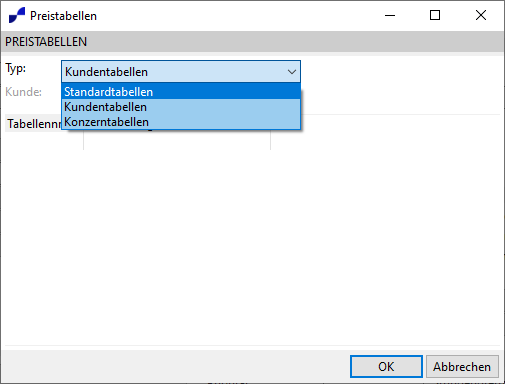Minimize the Preistabellen window

[x=390, y=15]
